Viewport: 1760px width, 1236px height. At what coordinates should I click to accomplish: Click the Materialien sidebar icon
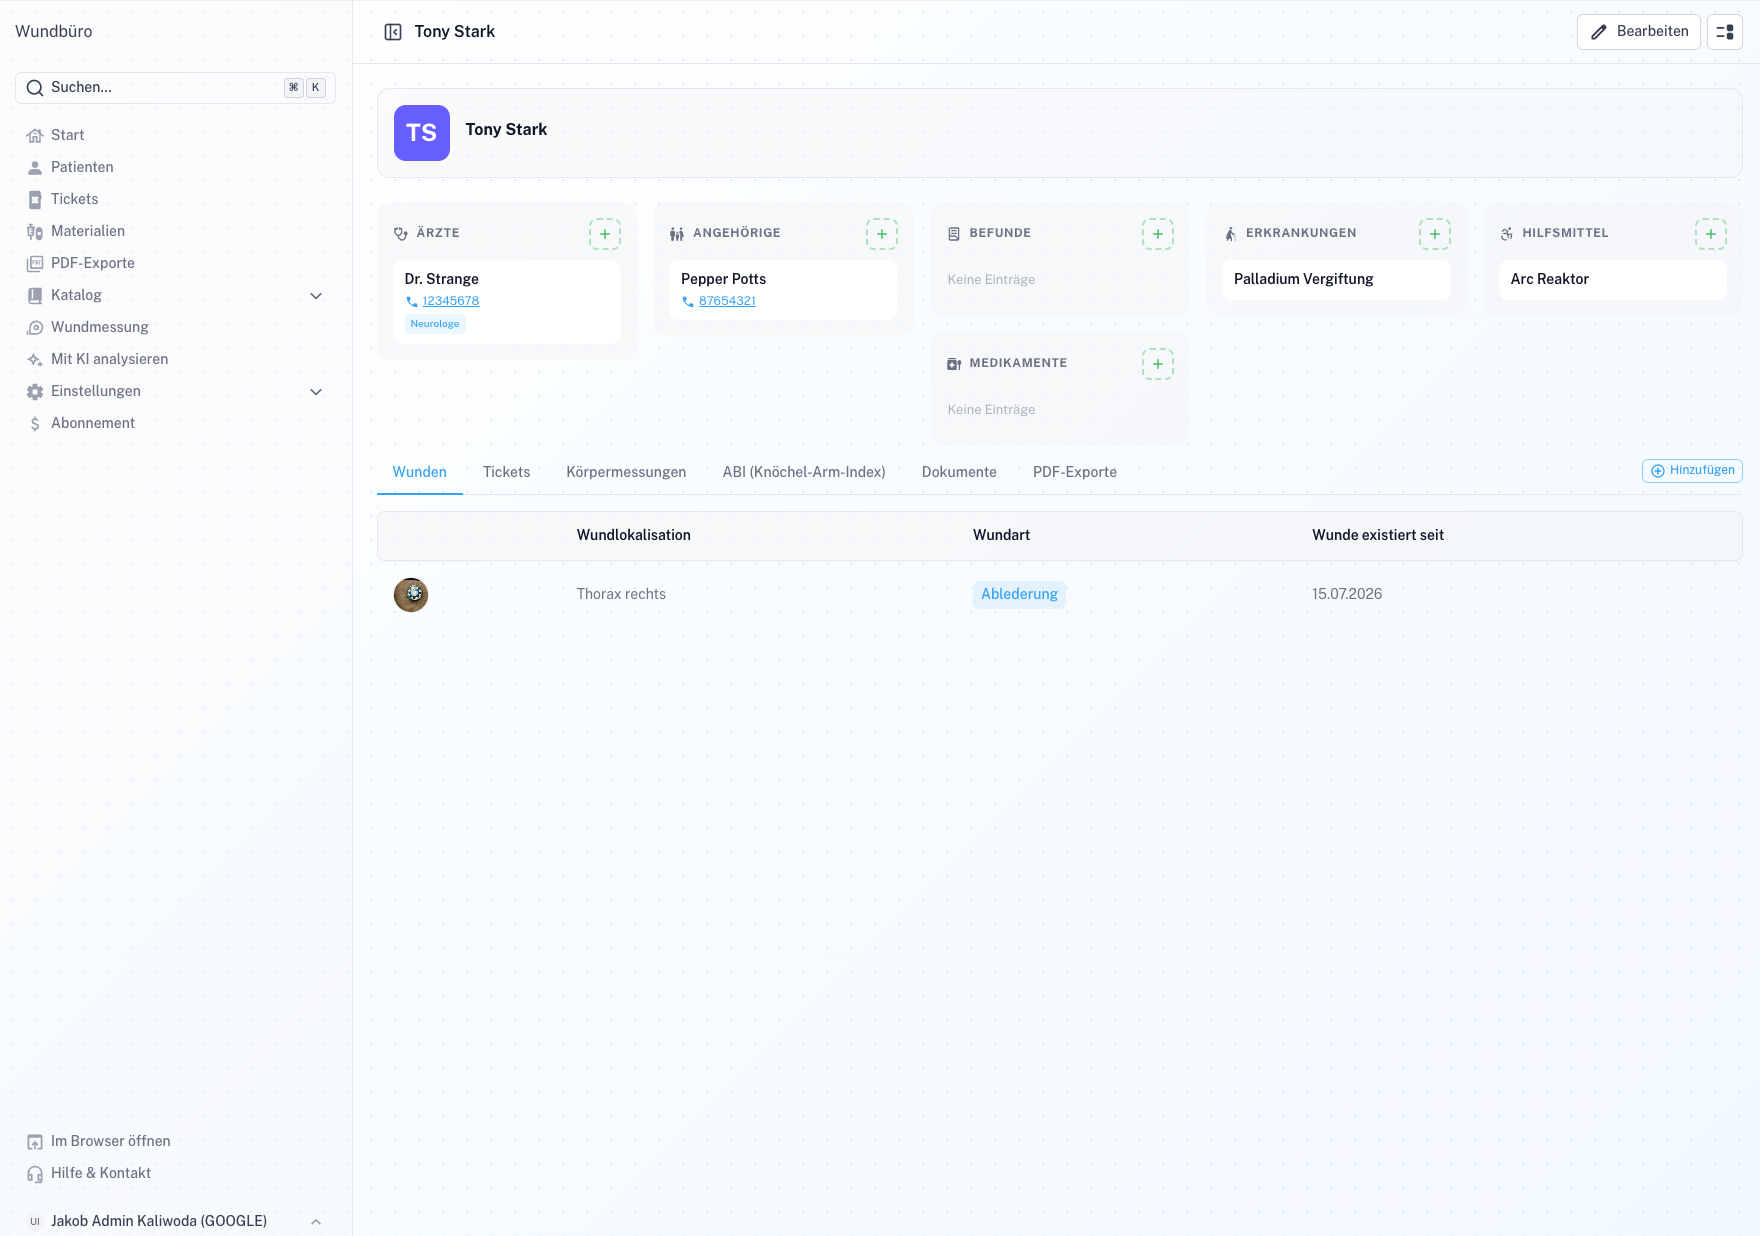point(35,232)
